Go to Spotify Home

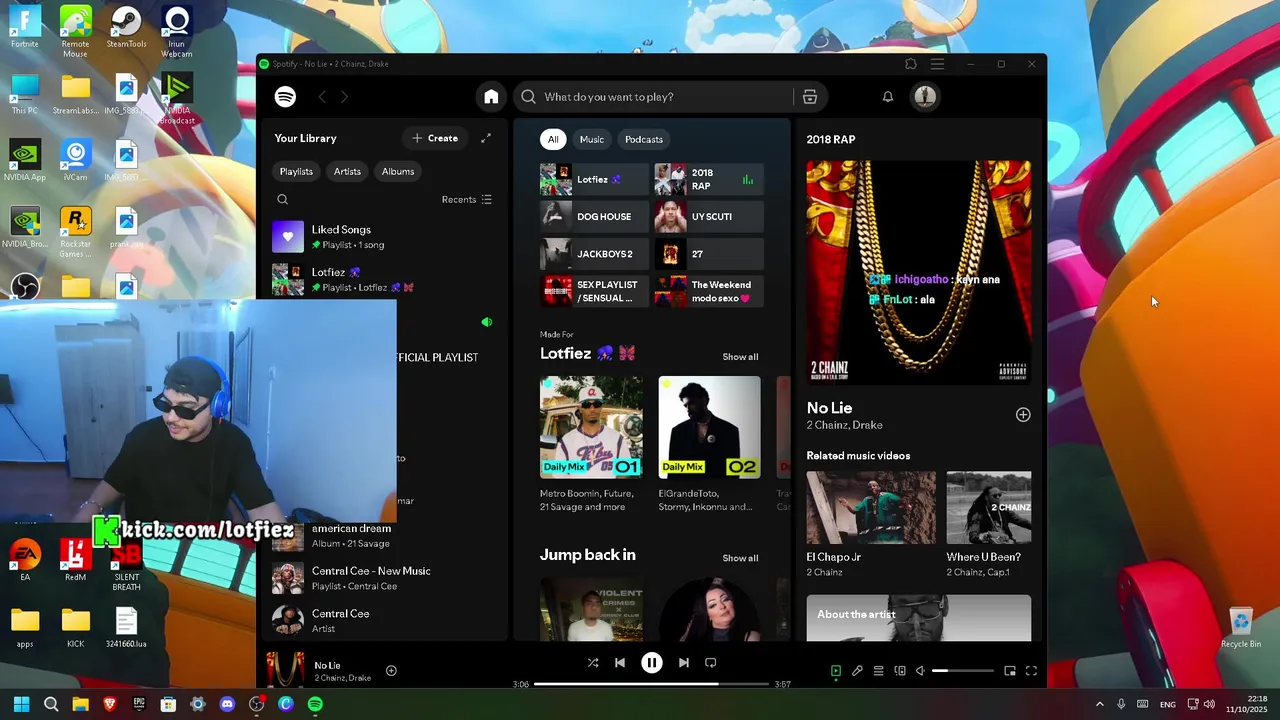(491, 97)
